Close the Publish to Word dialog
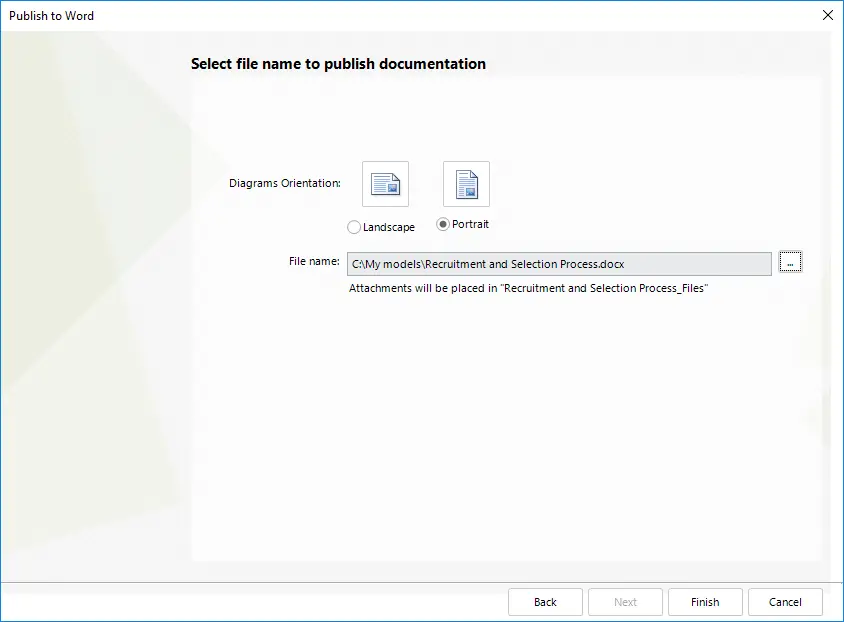The height and width of the screenshot is (622, 844). pyautogui.click(x=828, y=15)
